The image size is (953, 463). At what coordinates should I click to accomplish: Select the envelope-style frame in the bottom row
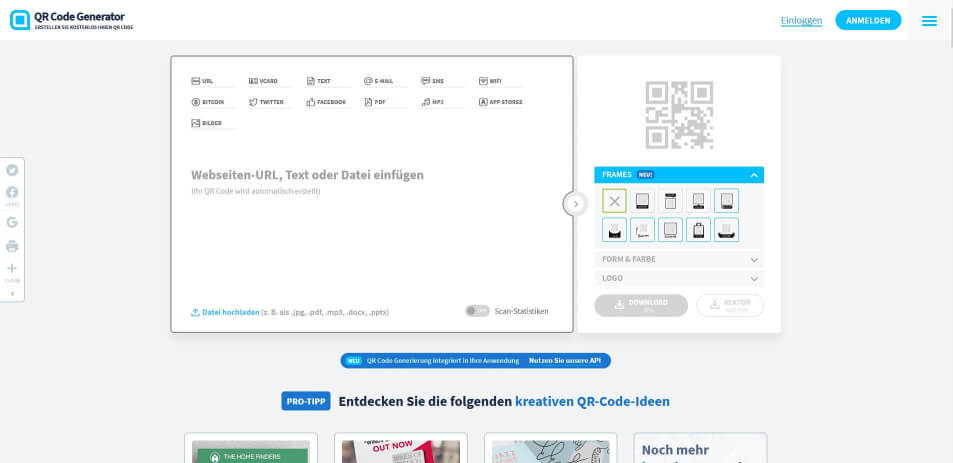click(614, 230)
